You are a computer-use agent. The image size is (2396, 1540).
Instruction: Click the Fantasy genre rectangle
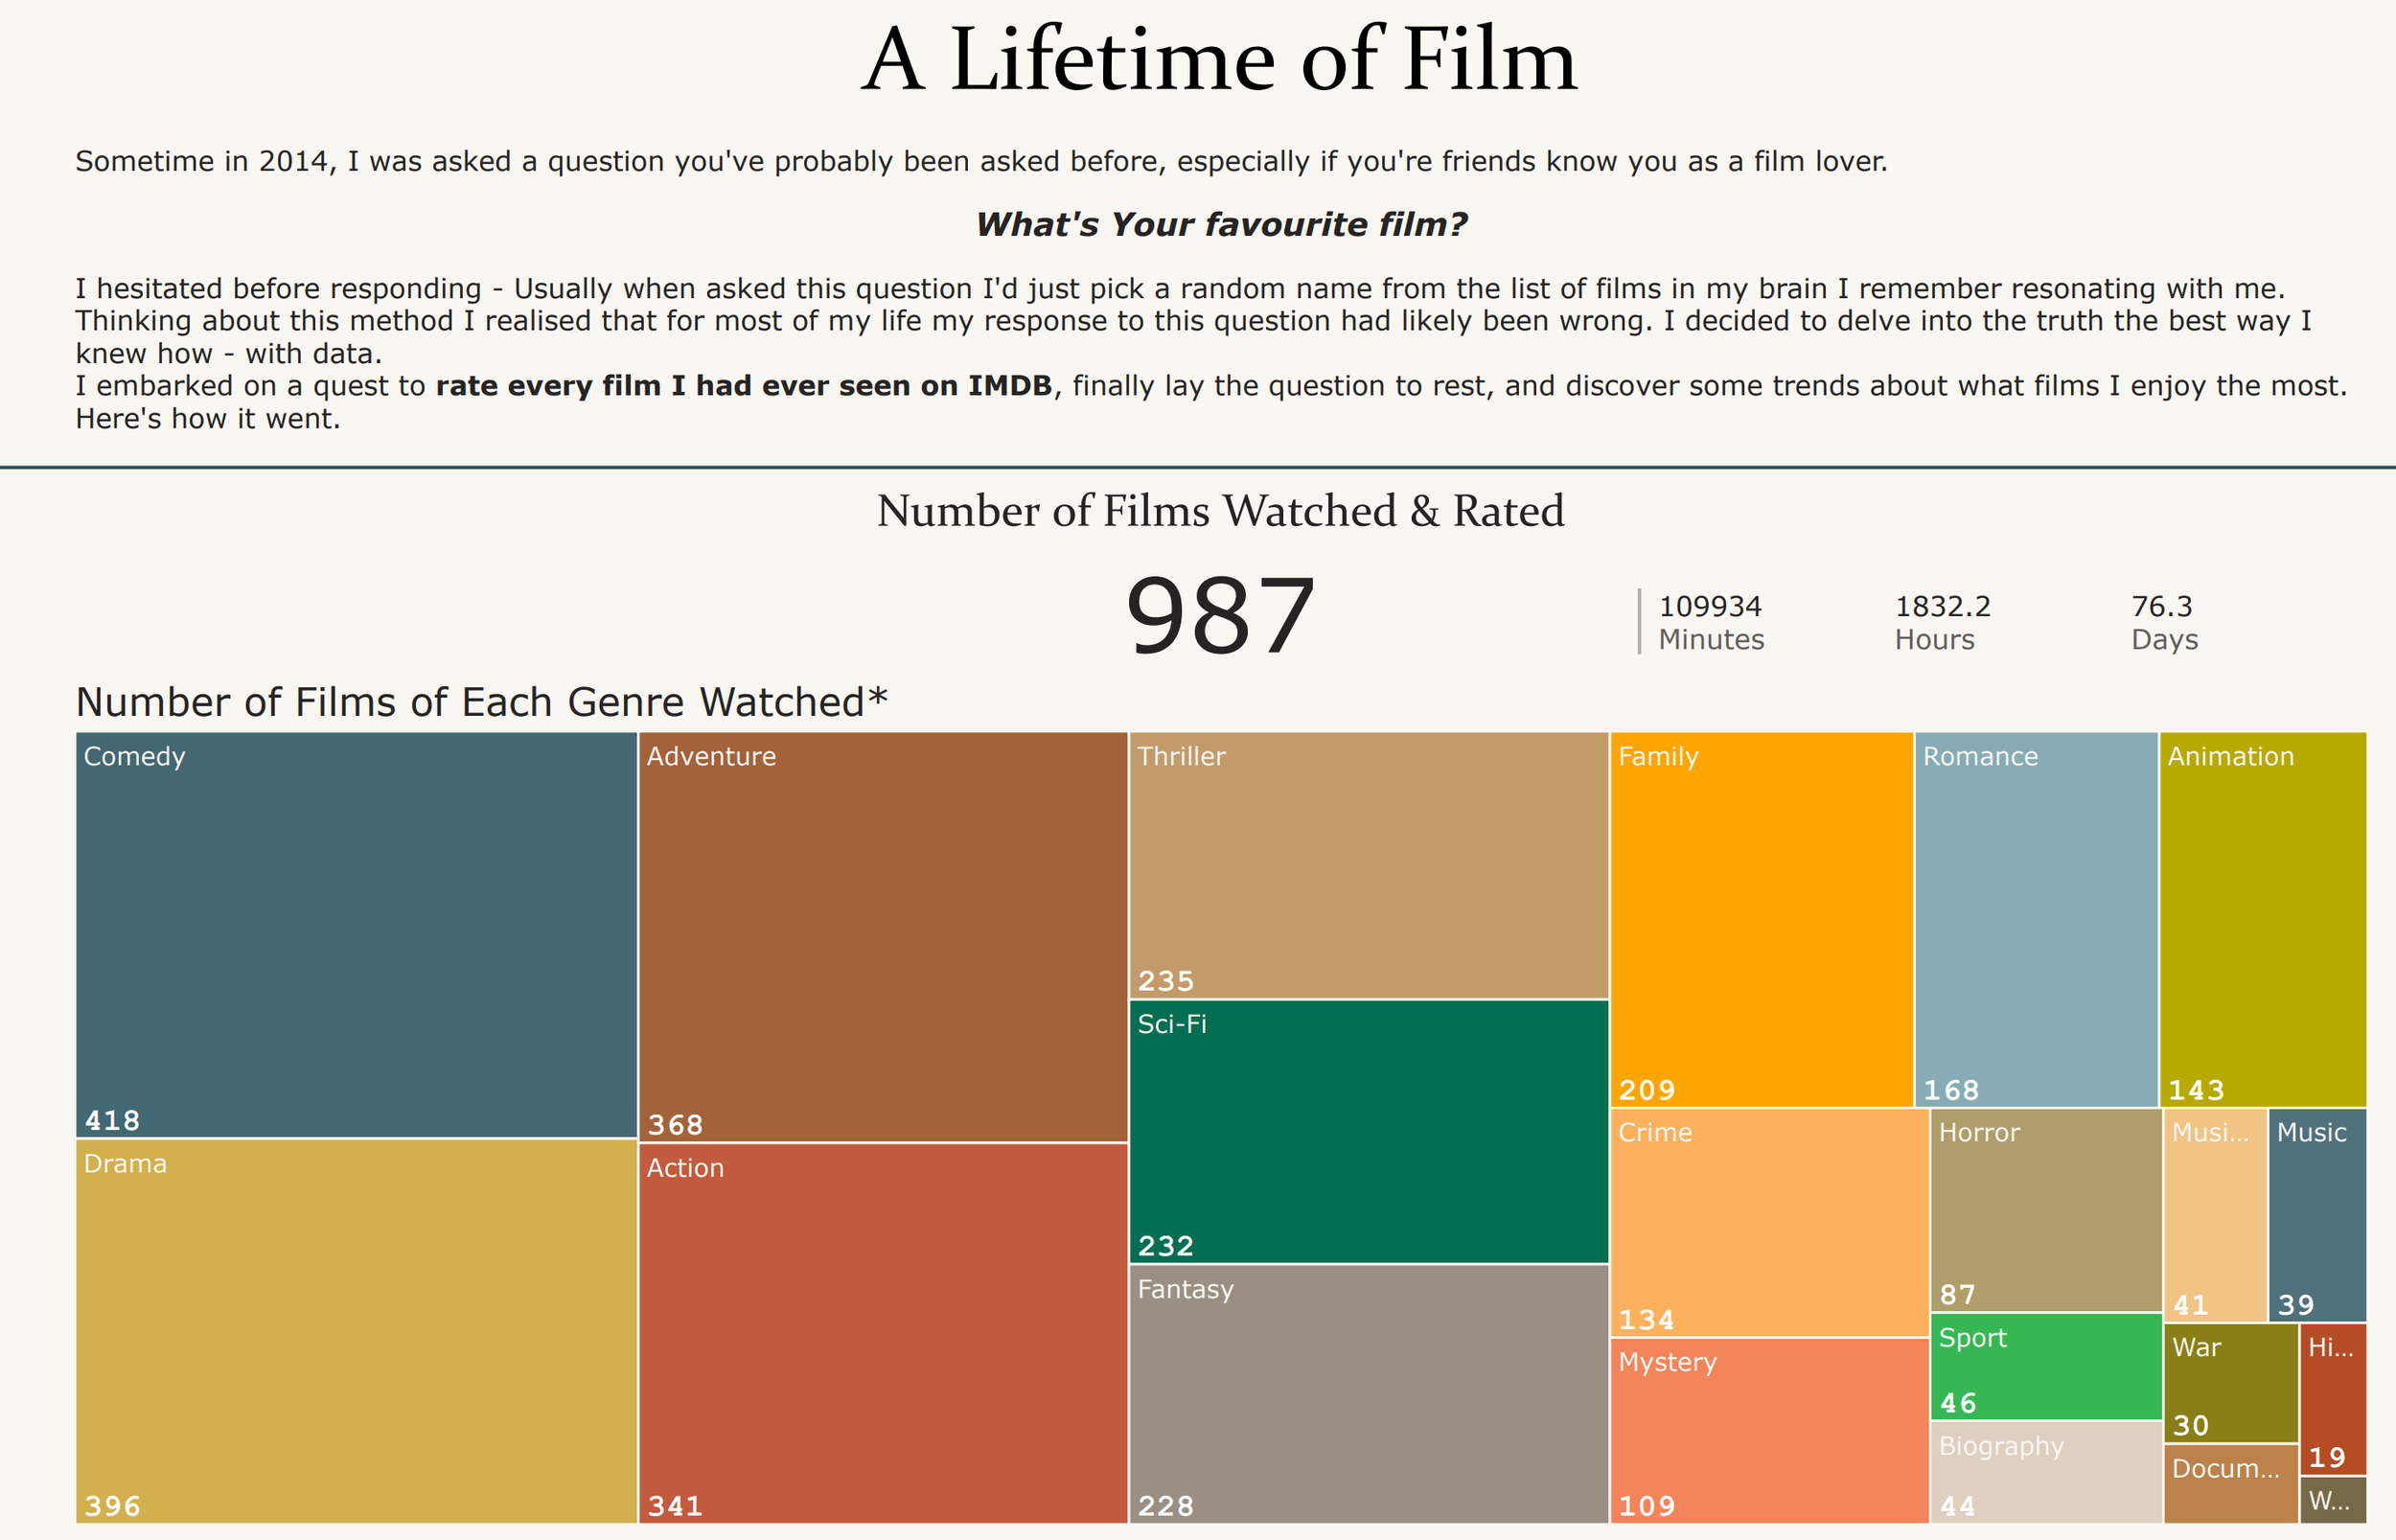pyautogui.click(x=1368, y=1394)
